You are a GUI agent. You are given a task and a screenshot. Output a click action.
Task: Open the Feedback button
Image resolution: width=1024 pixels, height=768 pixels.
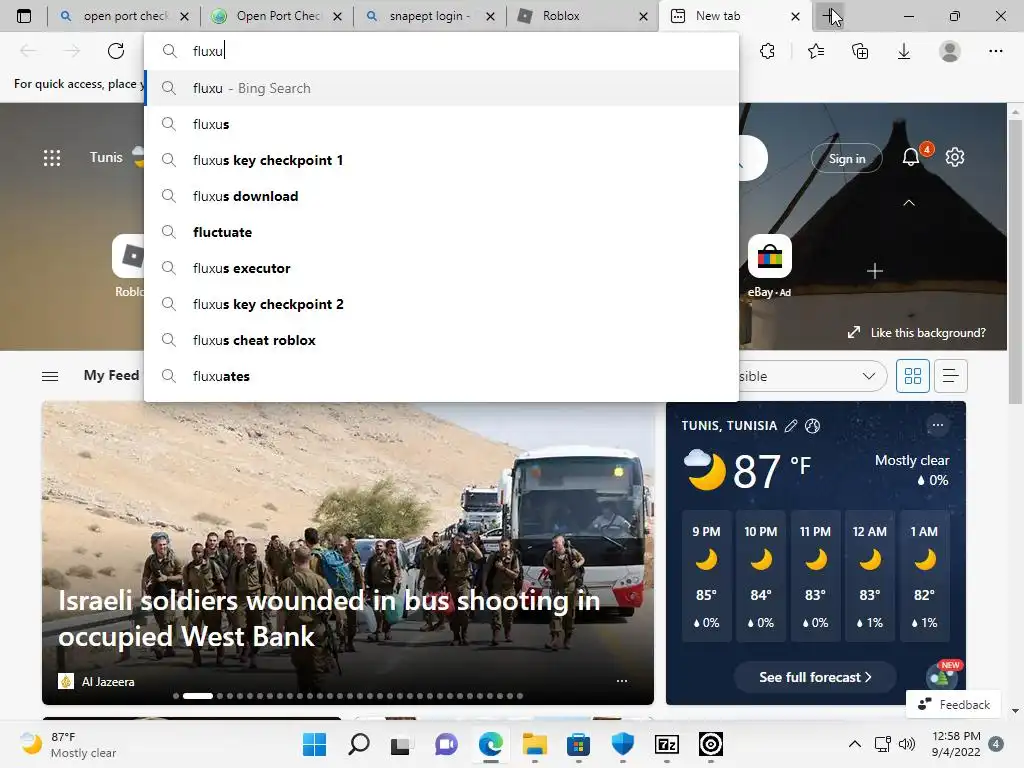point(953,705)
